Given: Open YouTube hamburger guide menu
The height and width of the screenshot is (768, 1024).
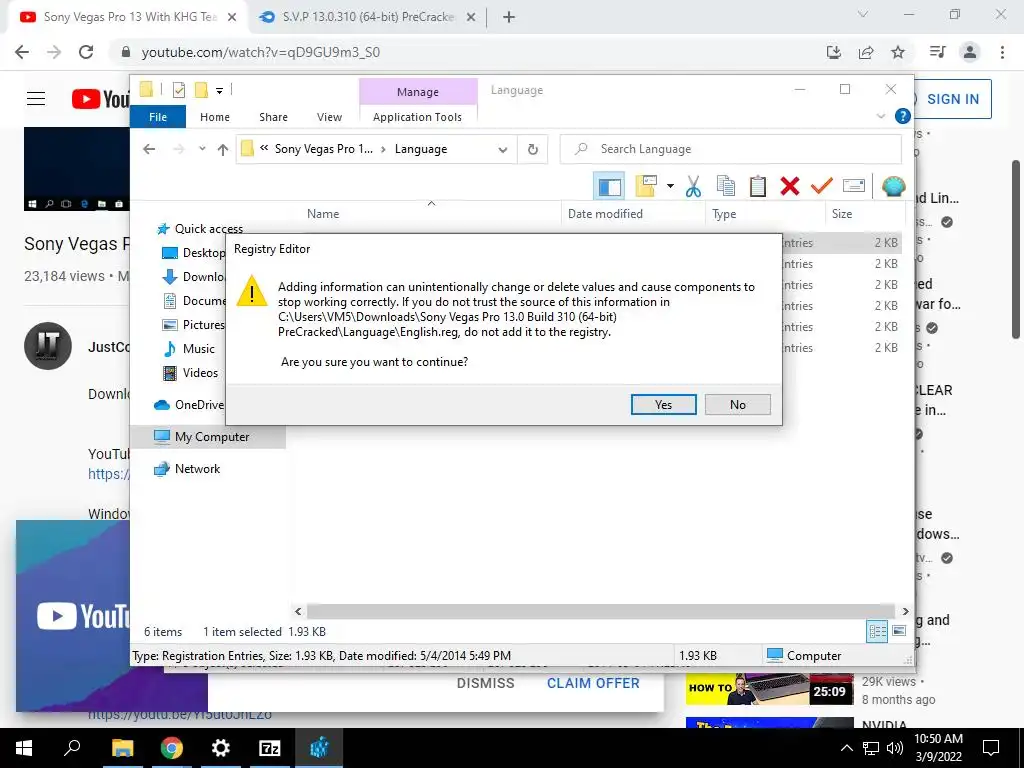Looking at the screenshot, I should pyautogui.click(x=36, y=99).
